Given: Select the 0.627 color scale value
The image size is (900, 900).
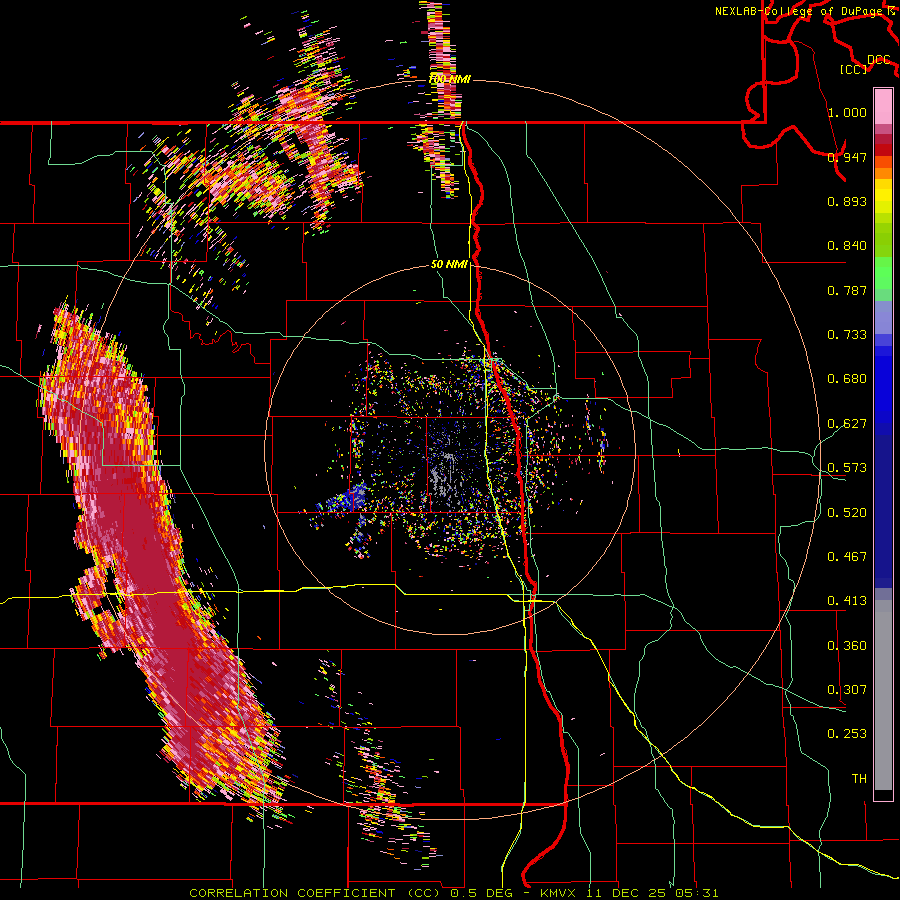Looking at the screenshot, I should pyautogui.click(x=847, y=424).
